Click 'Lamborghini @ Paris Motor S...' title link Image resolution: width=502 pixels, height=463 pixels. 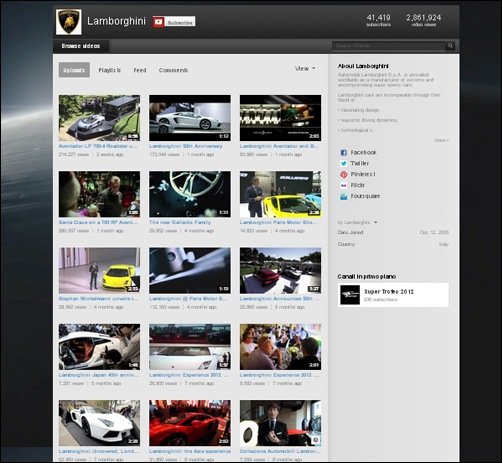pyautogui.click(x=188, y=299)
